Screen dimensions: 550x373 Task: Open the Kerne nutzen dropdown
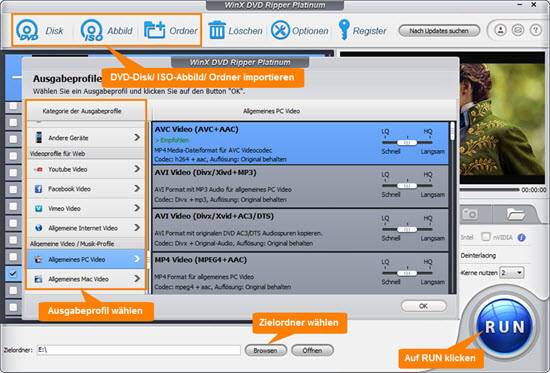pyautogui.click(x=512, y=273)
